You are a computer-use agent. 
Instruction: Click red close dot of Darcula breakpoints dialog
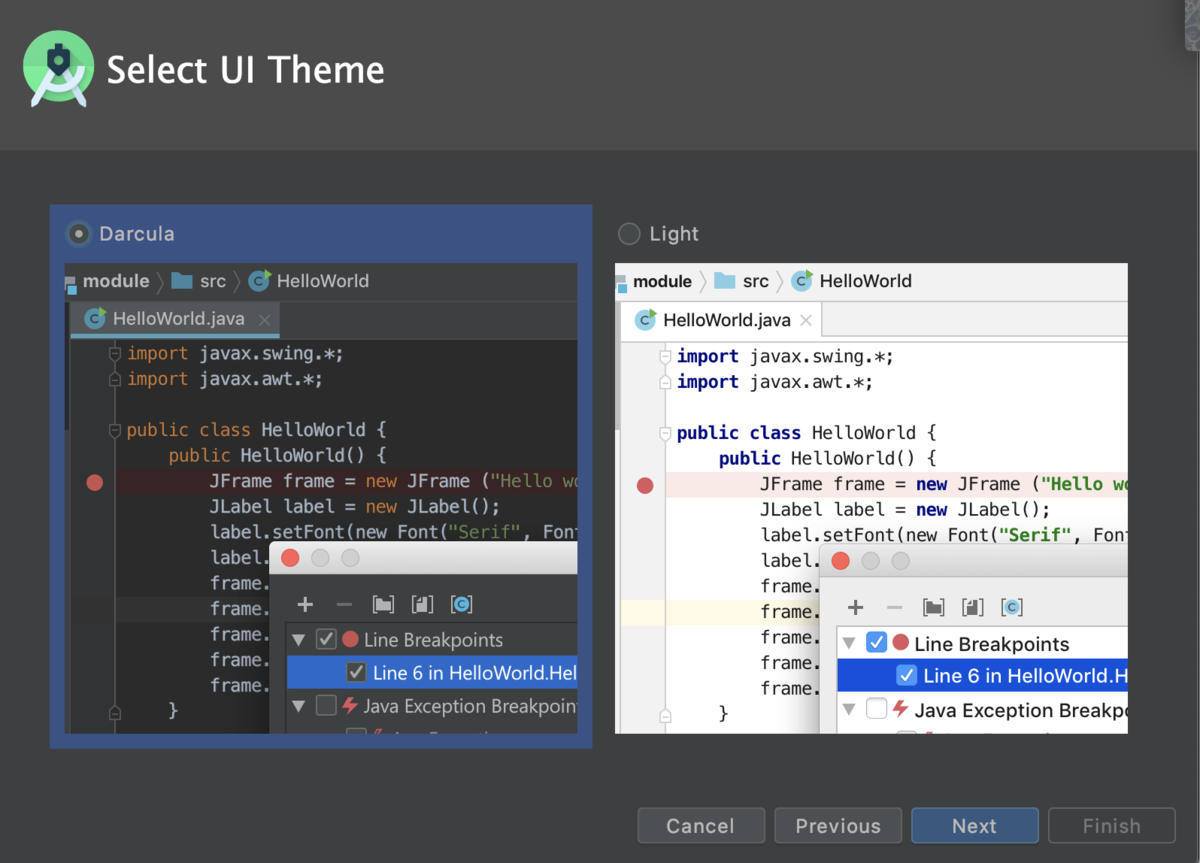tap(290, 558)
